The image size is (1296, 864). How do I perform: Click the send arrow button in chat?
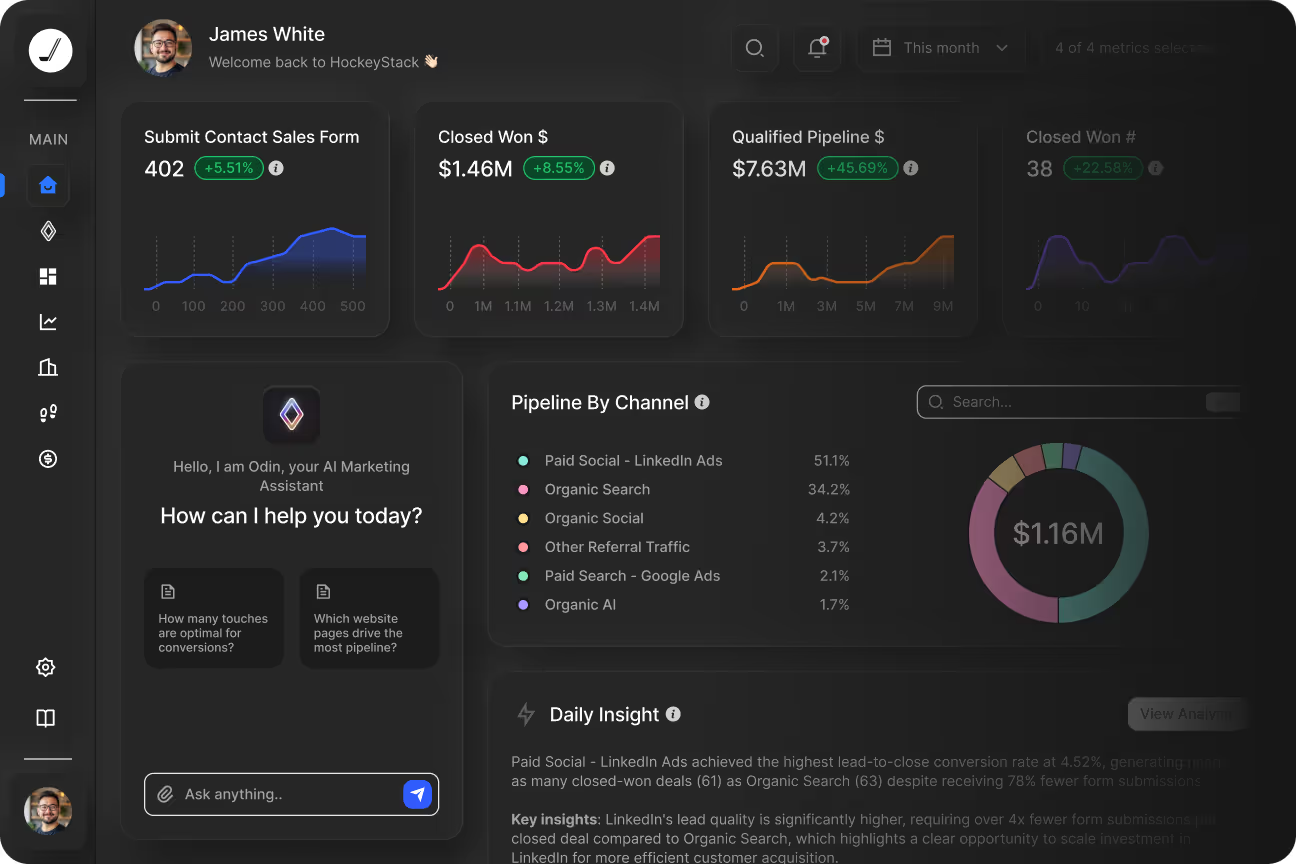[x=417, y=794]
